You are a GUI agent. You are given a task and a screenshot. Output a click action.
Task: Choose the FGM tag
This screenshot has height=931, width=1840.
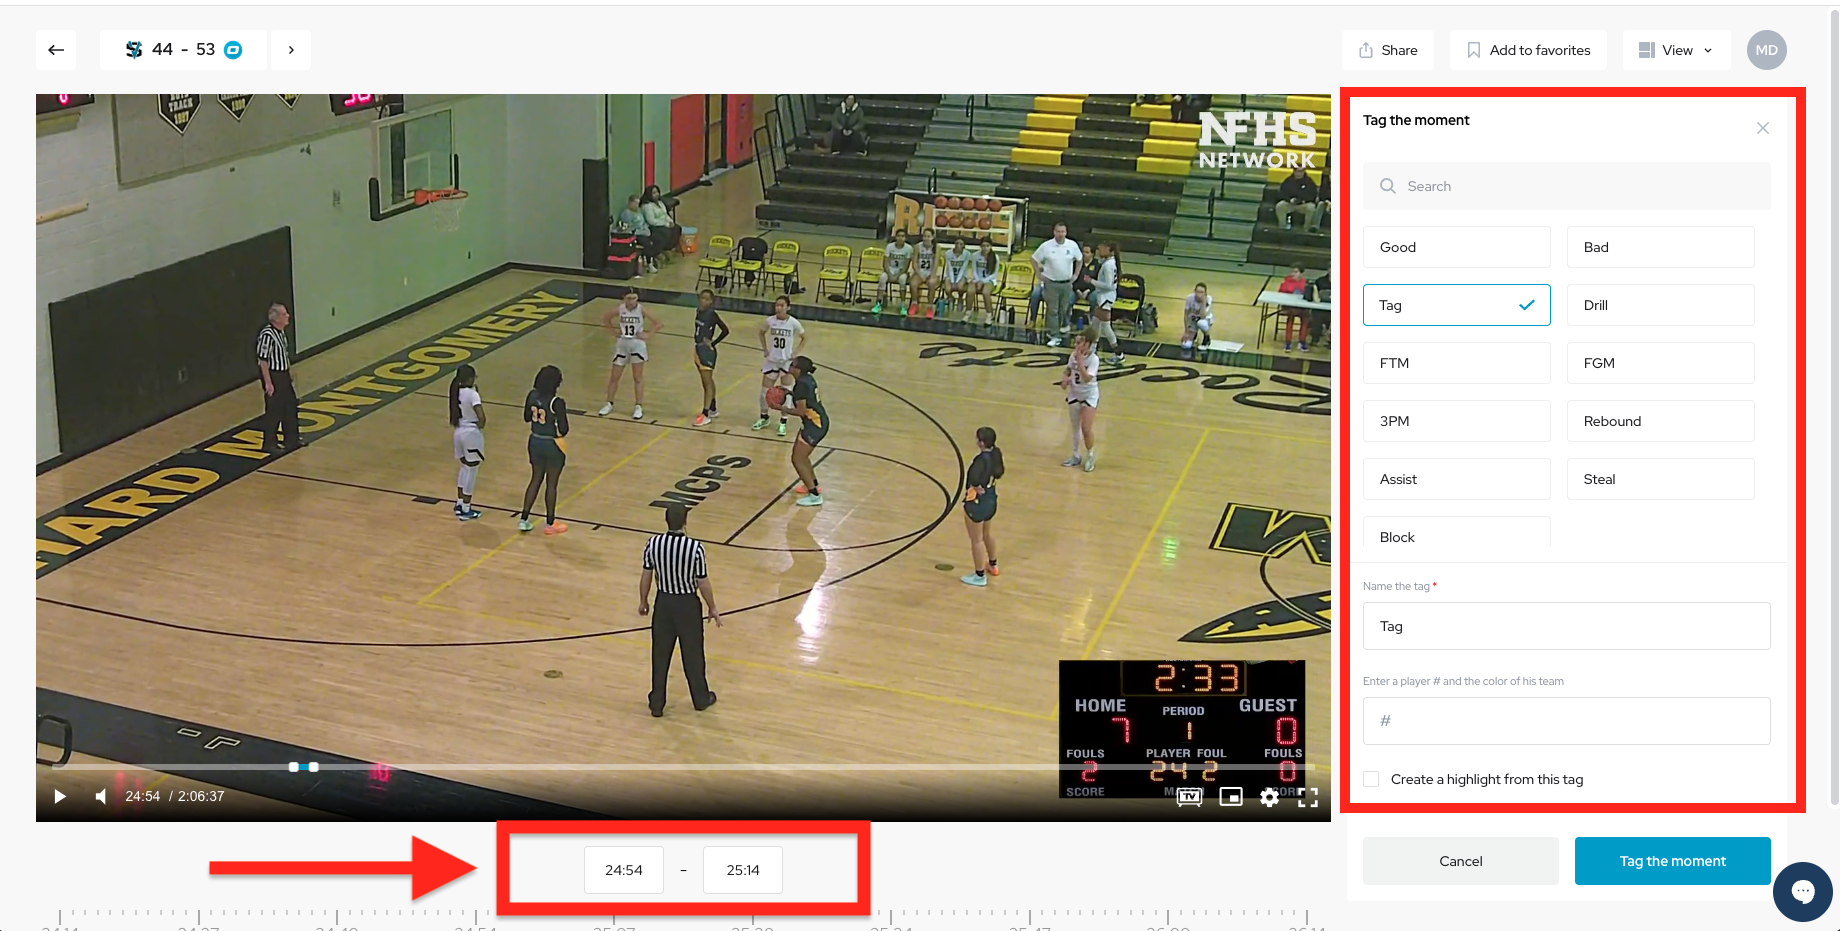point(1660,363)
